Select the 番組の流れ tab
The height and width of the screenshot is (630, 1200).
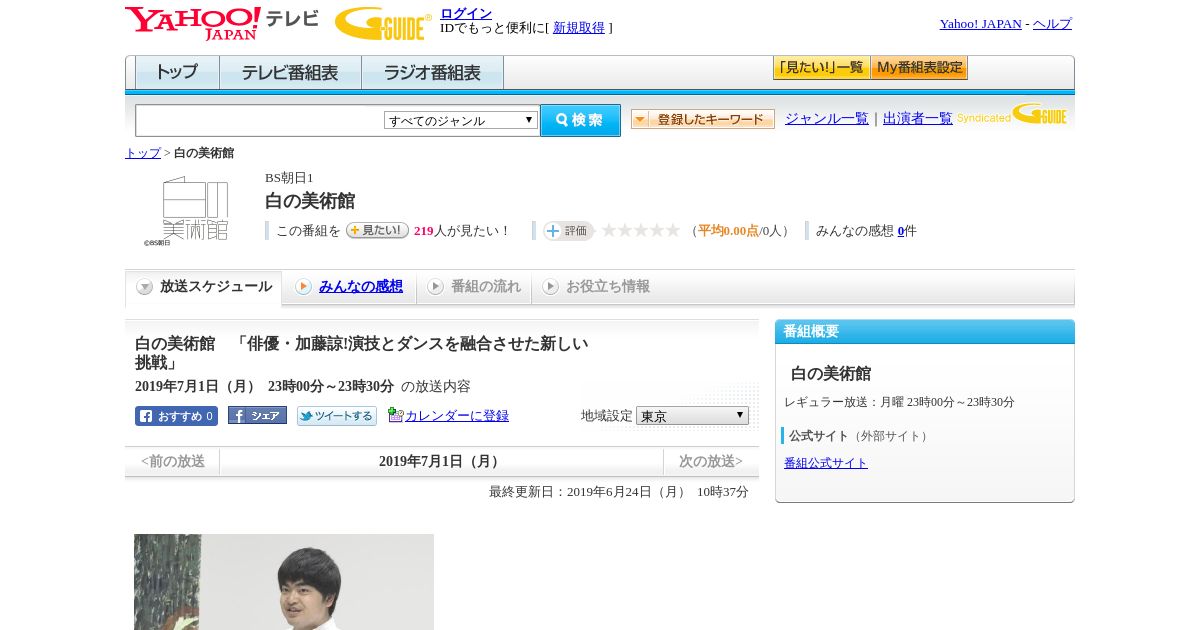click(x=474, y=287)
